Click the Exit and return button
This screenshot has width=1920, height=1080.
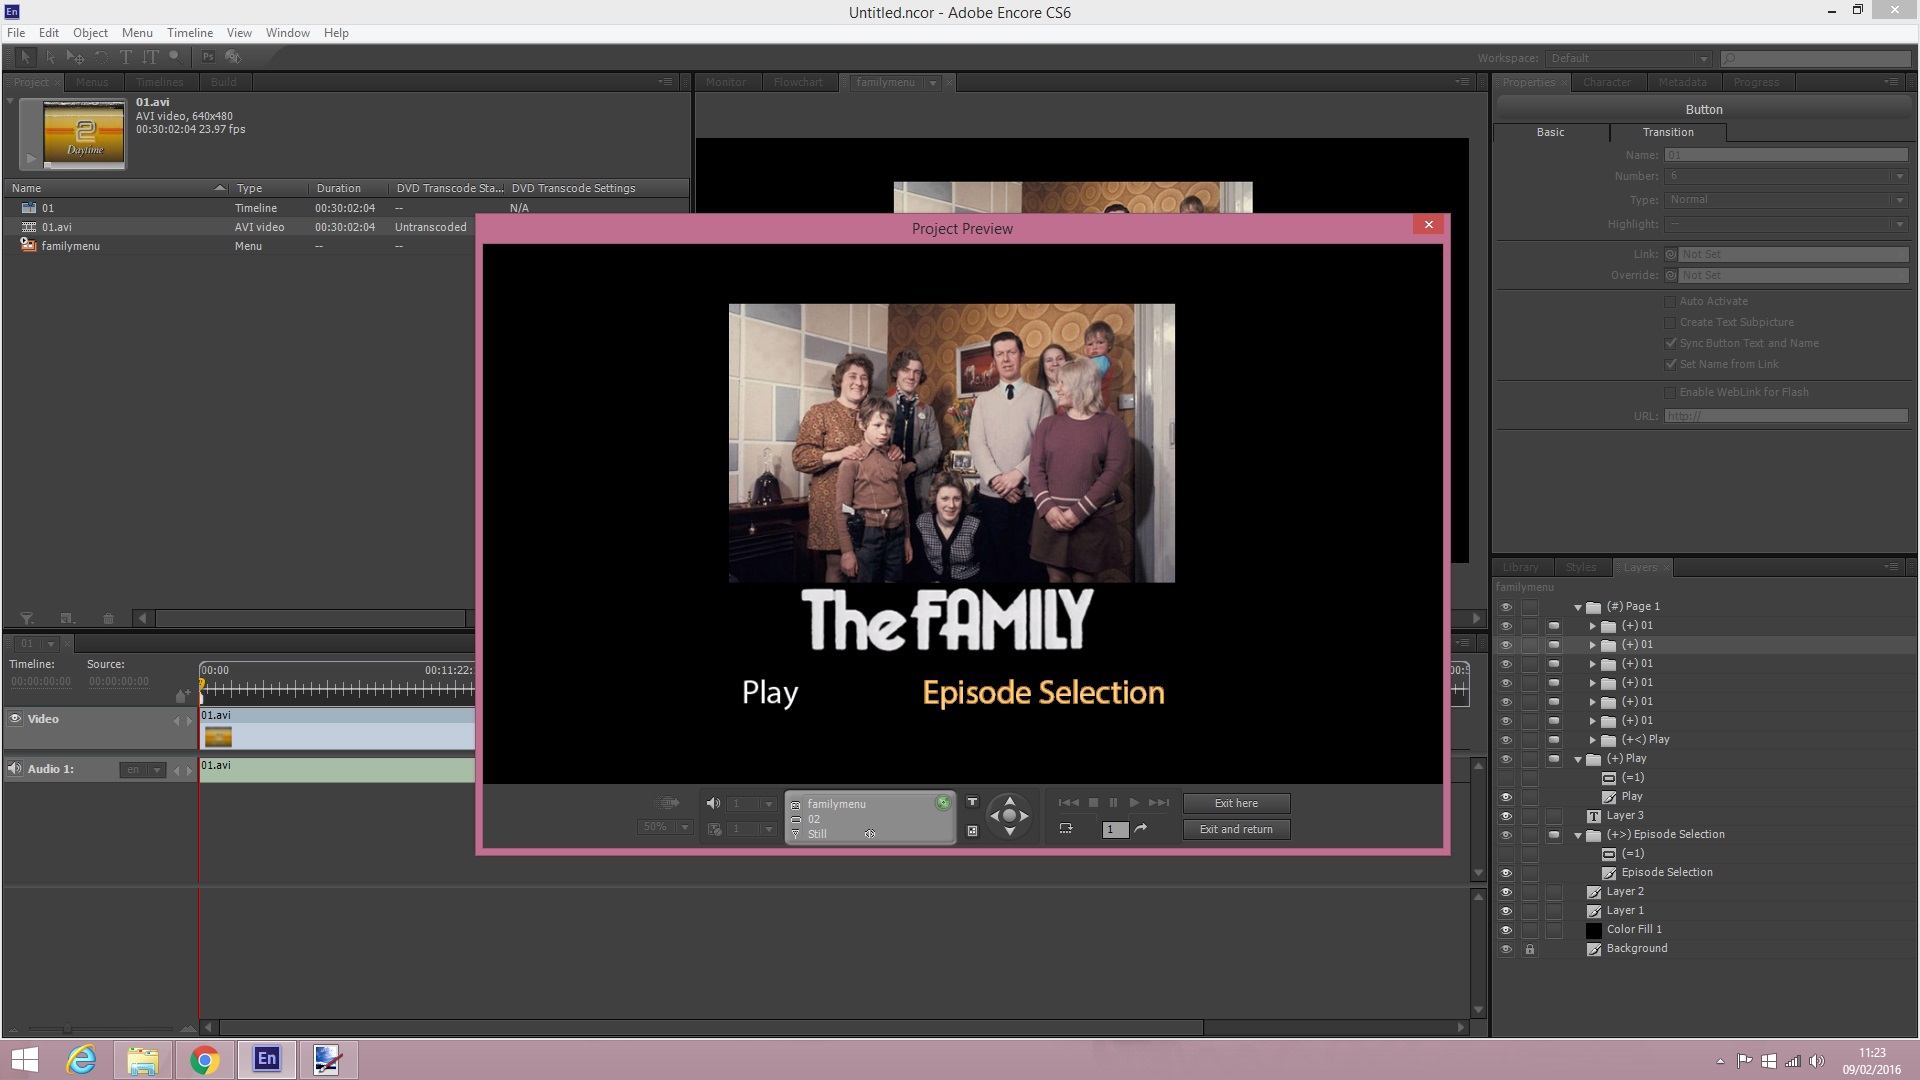(x=1236, y=829)
